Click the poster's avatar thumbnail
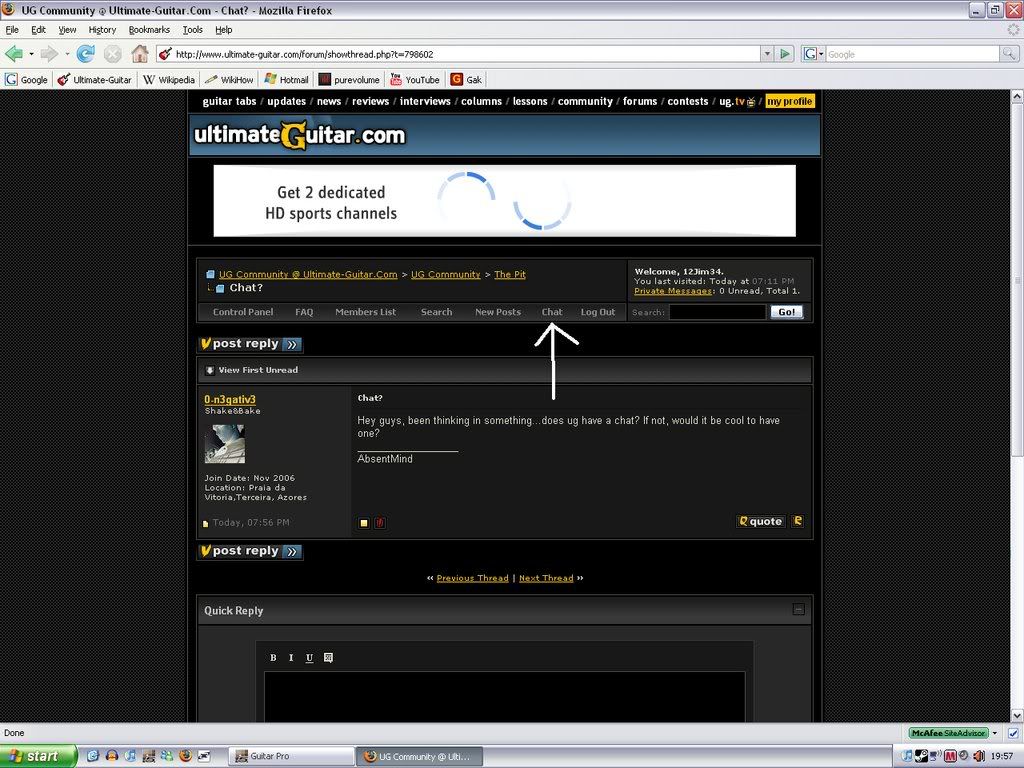This screenshot has width=1024, height=768. click(225, 444)
